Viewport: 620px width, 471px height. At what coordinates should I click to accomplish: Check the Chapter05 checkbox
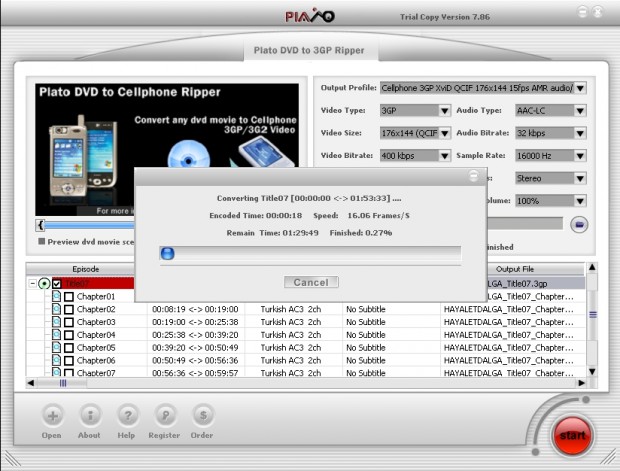click(69, 348)
